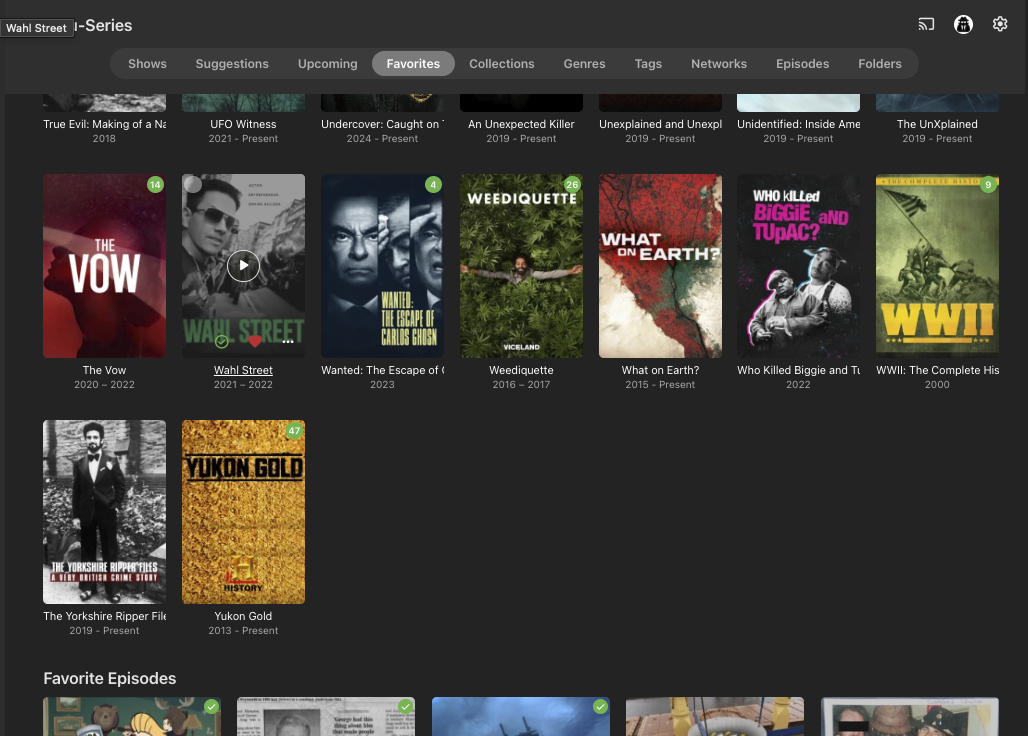Select Who Killed Biggie and Tupac poster

tap(798, 266)
